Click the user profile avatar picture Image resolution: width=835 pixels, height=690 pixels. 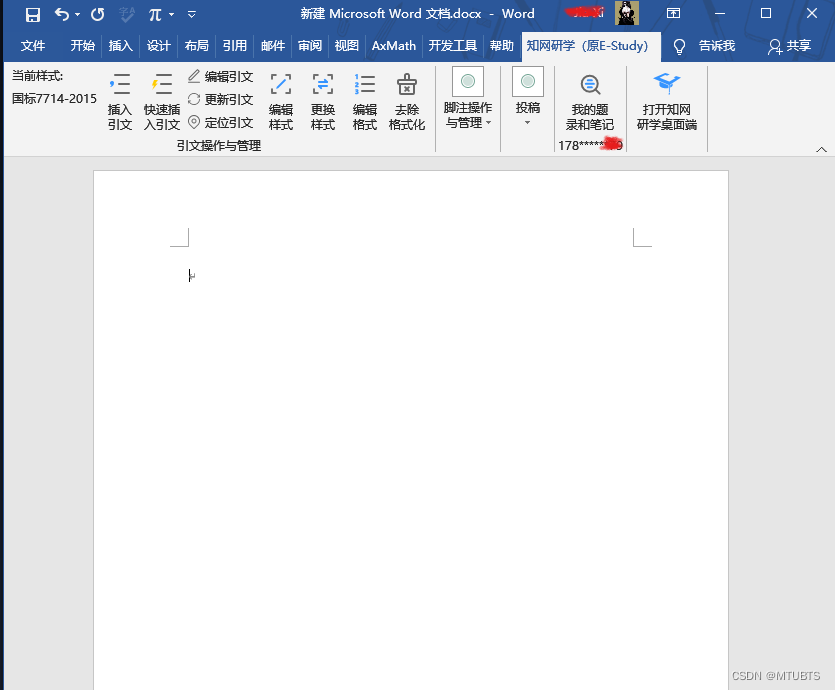click(627, 13)
